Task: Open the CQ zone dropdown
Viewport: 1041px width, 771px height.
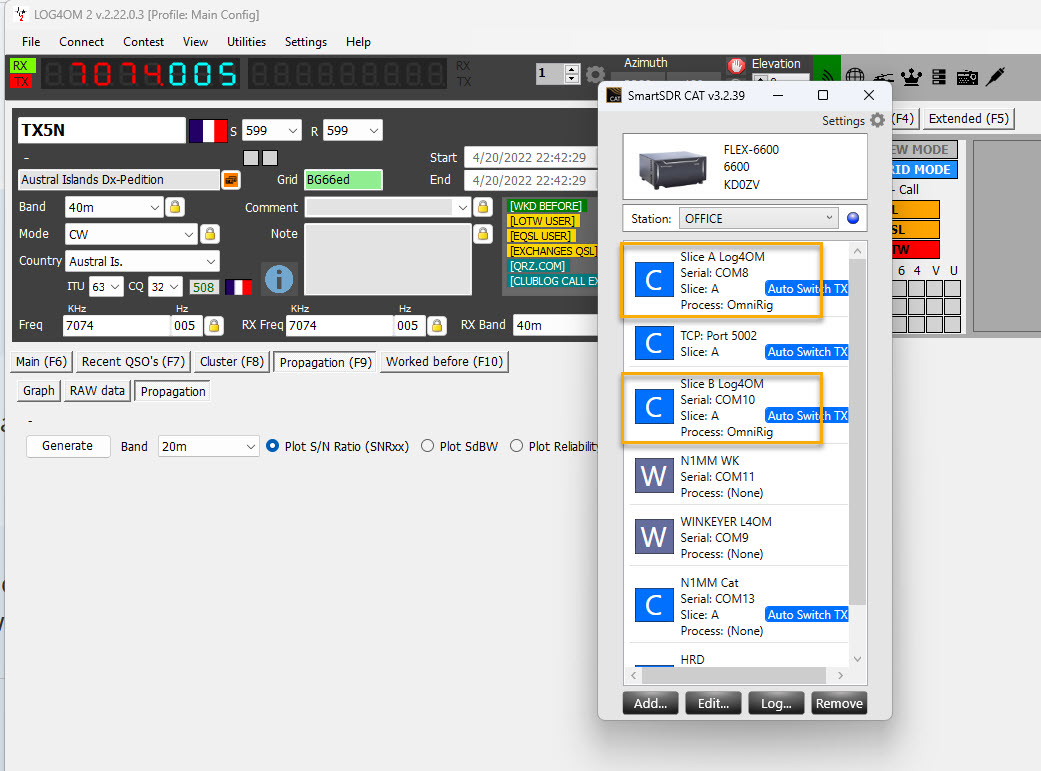Action: click(x=165, y=287)
